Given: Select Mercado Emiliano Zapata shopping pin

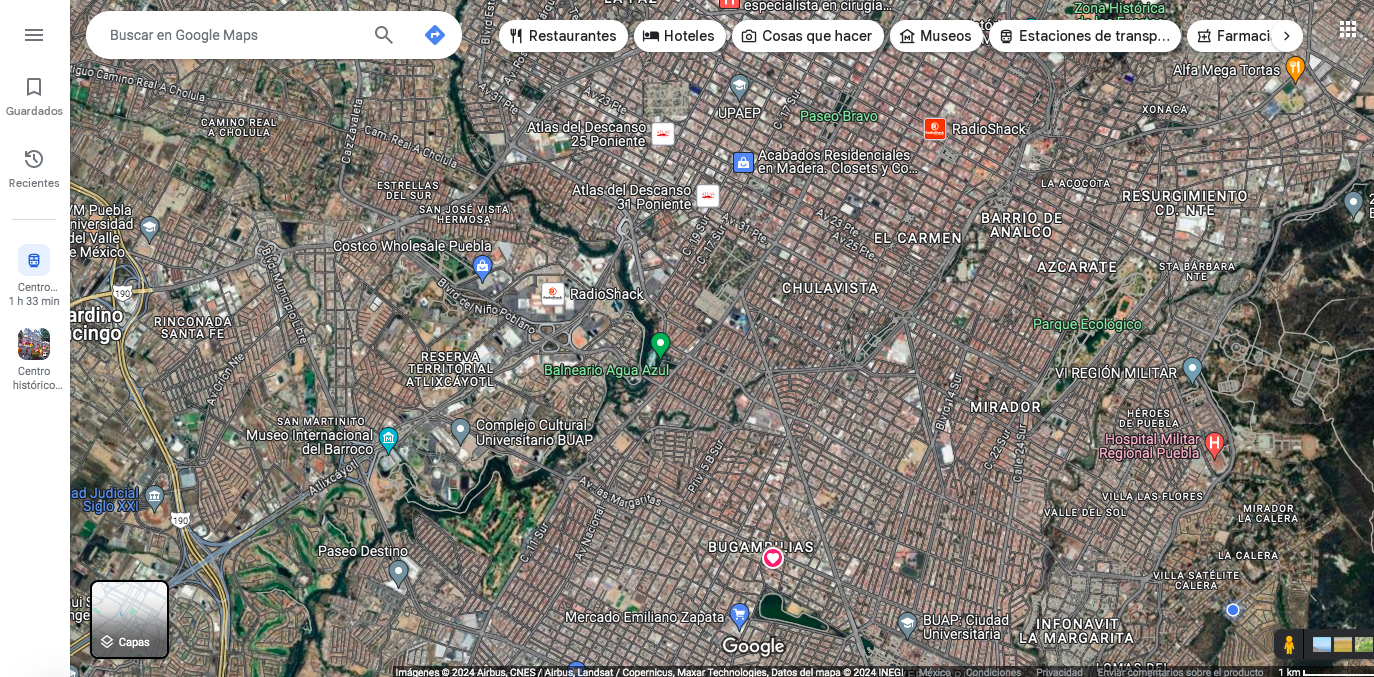Looking at the screenshot, I should coord(739,615).
